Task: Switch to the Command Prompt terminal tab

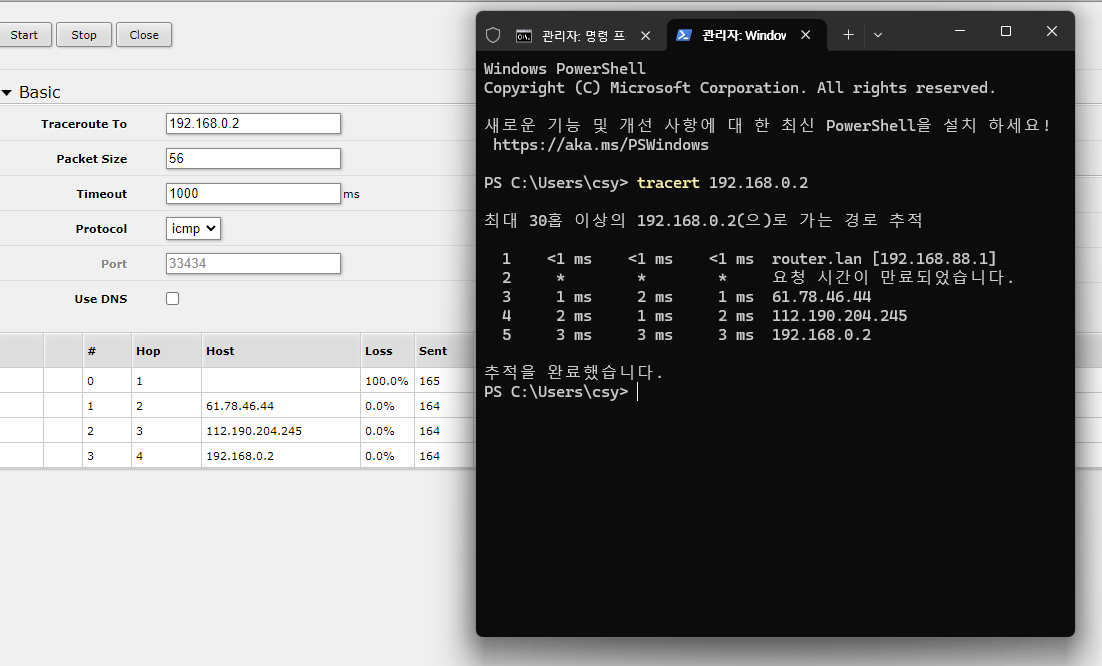Action: 583,35
